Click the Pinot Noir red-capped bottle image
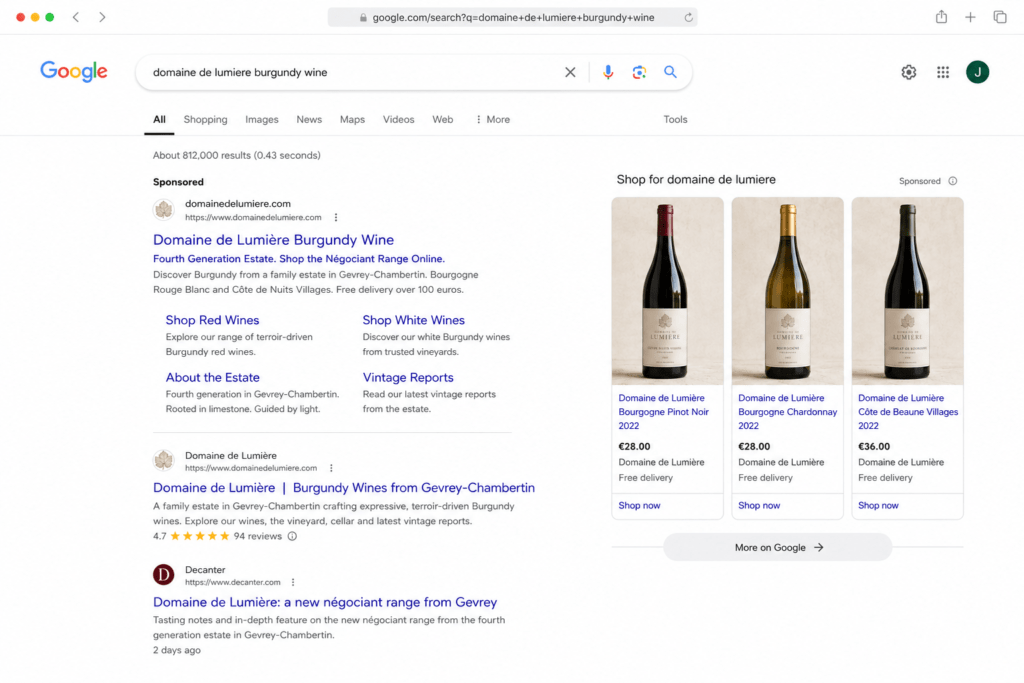The width and height of the screenshot is (1024, 683). [667, 291]
